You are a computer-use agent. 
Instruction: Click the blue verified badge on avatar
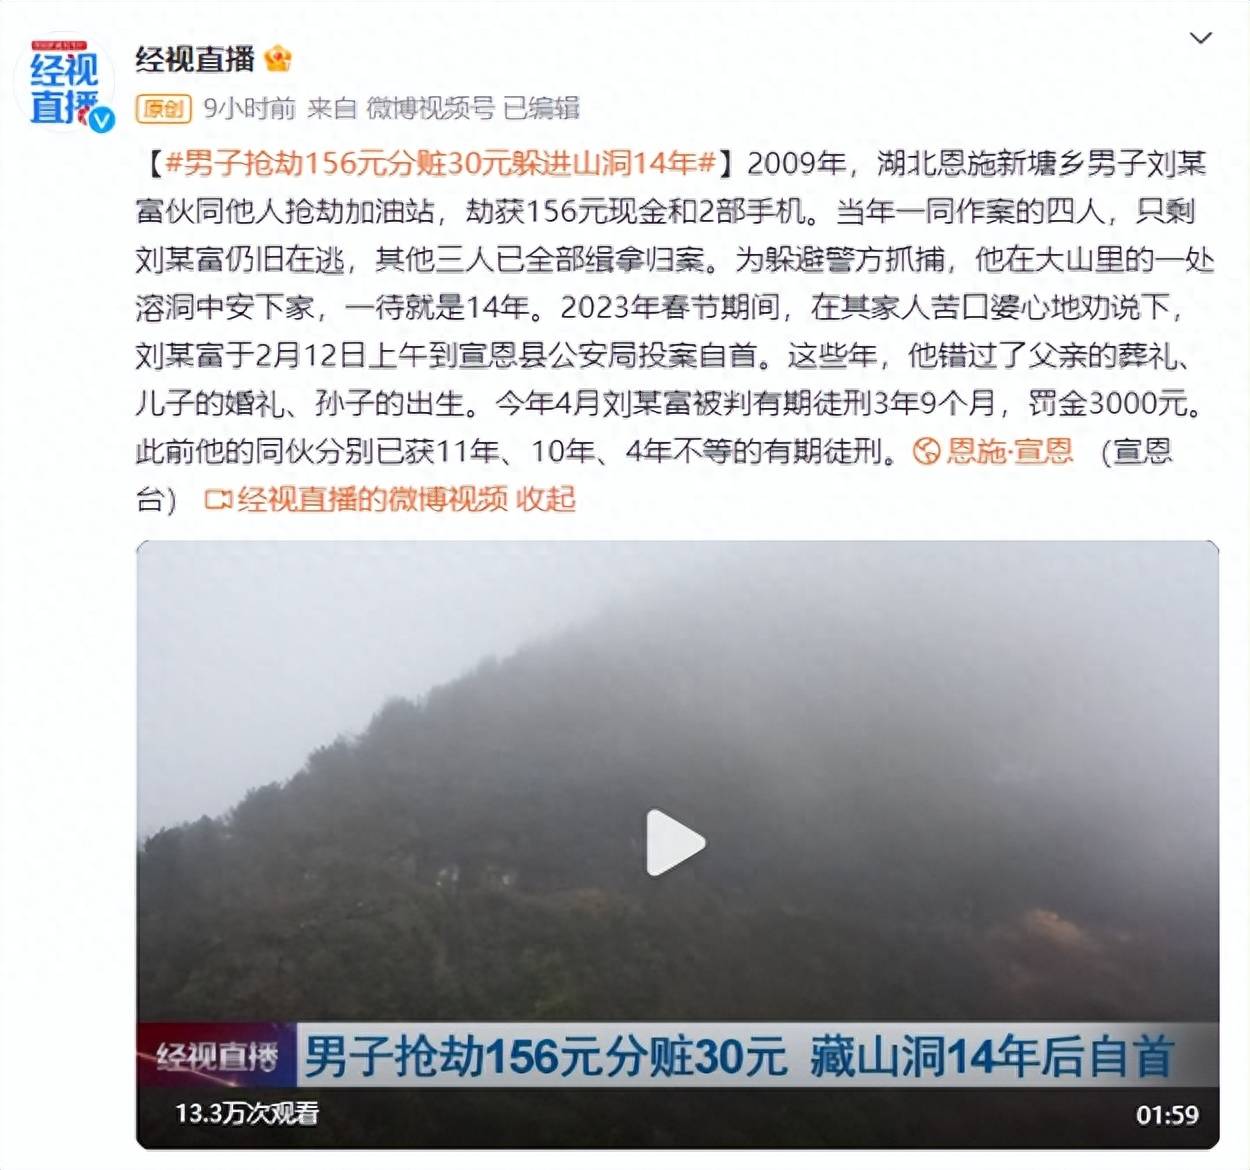click(101, 120)
